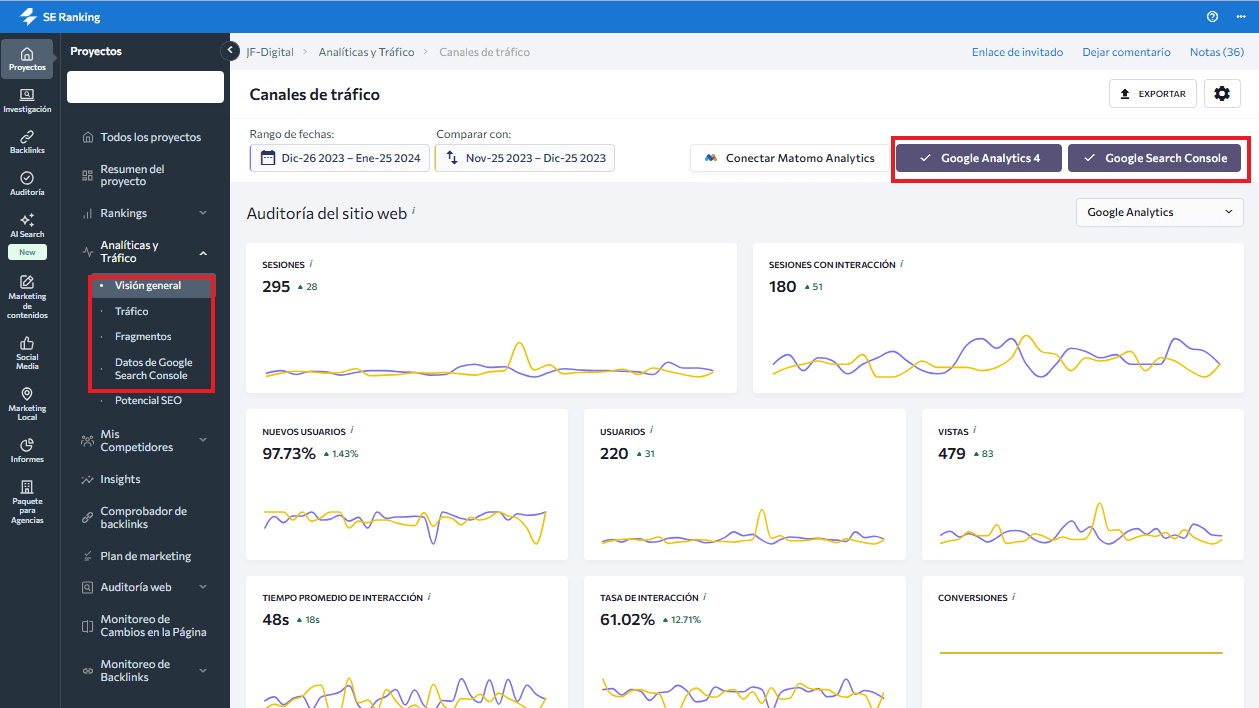This screenshot has height=708, width=1259.
Task: Click Conectar Matomo Analytics
Action: [x=789, y=158]
